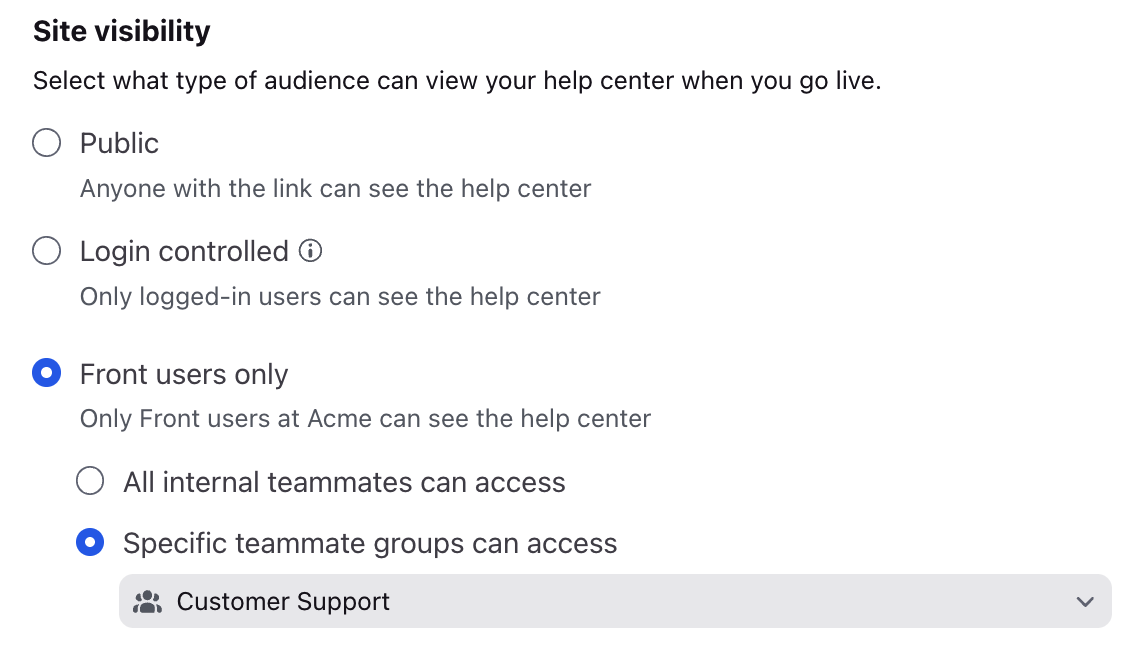Viewport: 1146px width, 648px height.
Task: Expand the Customer Support chevron arrow
Action: 1085,602
